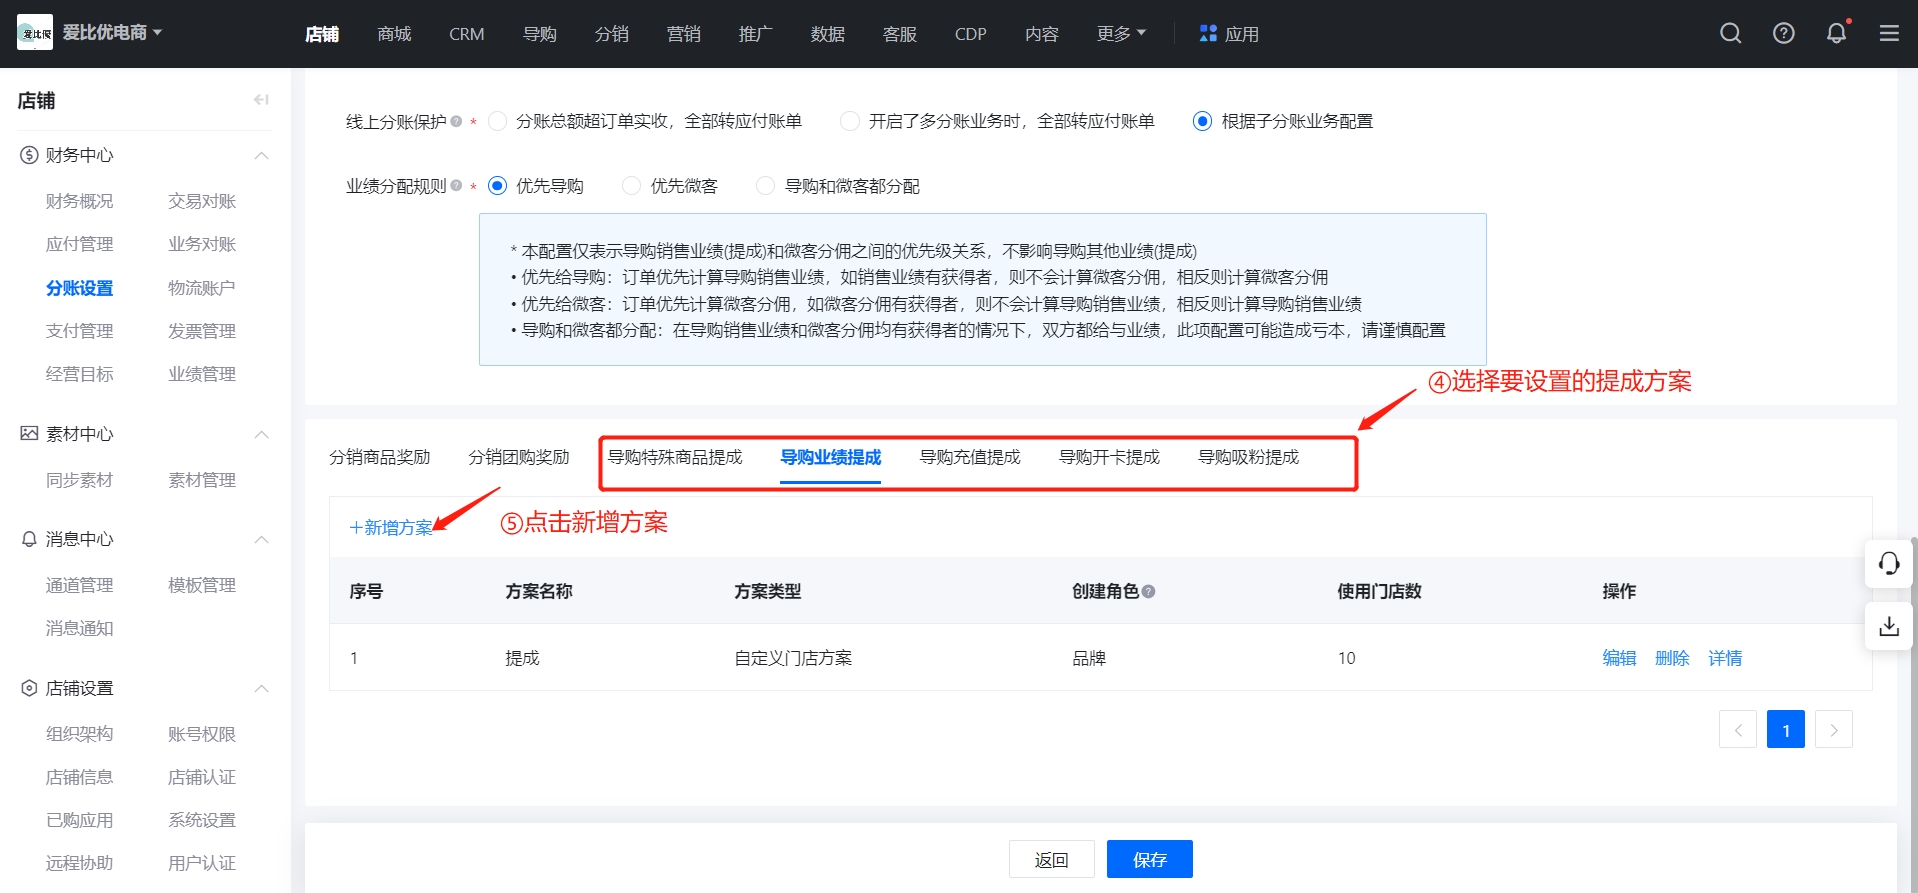Open the 导购 top menu
Viewport: 1918px width, 893px height.
540,34
